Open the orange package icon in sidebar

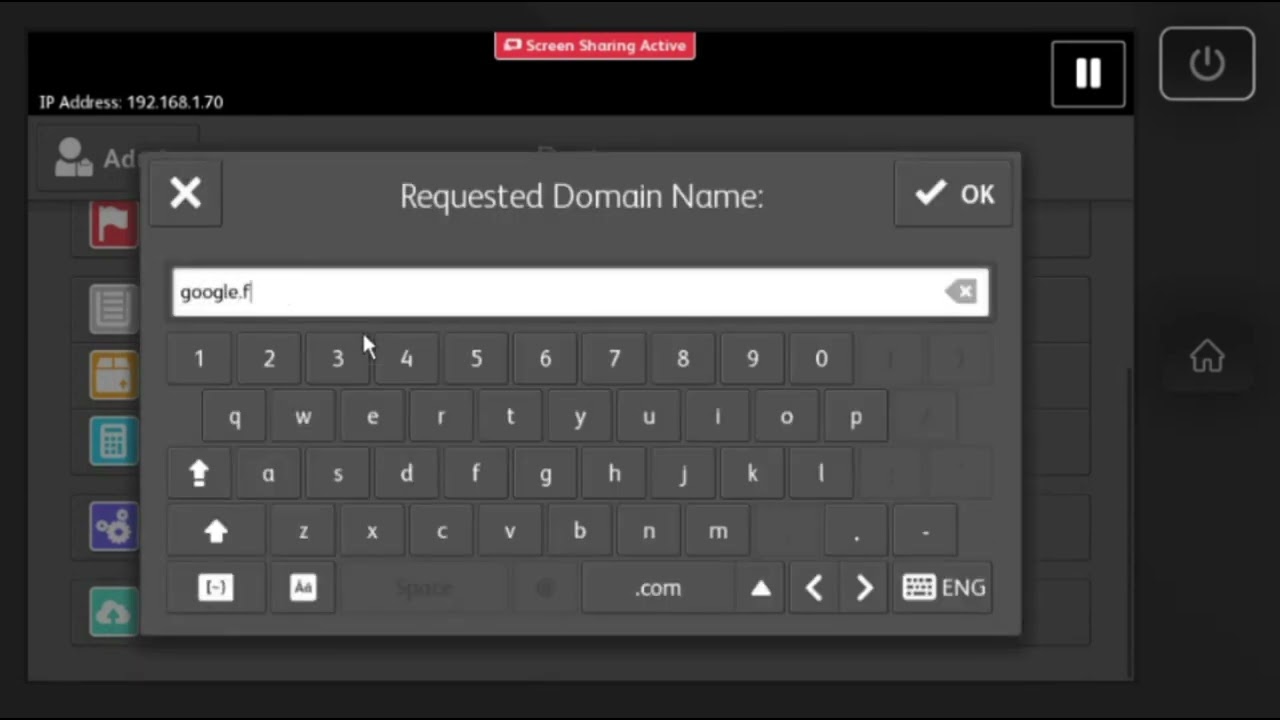pos(113,375)
